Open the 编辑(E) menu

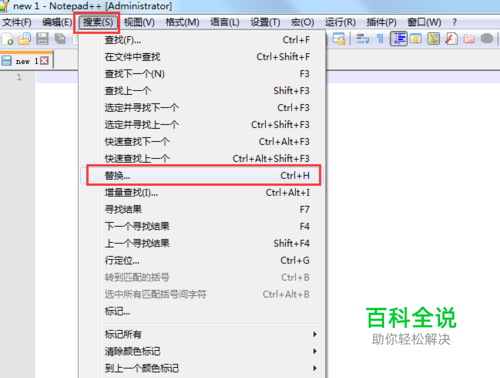coord(57,22)
